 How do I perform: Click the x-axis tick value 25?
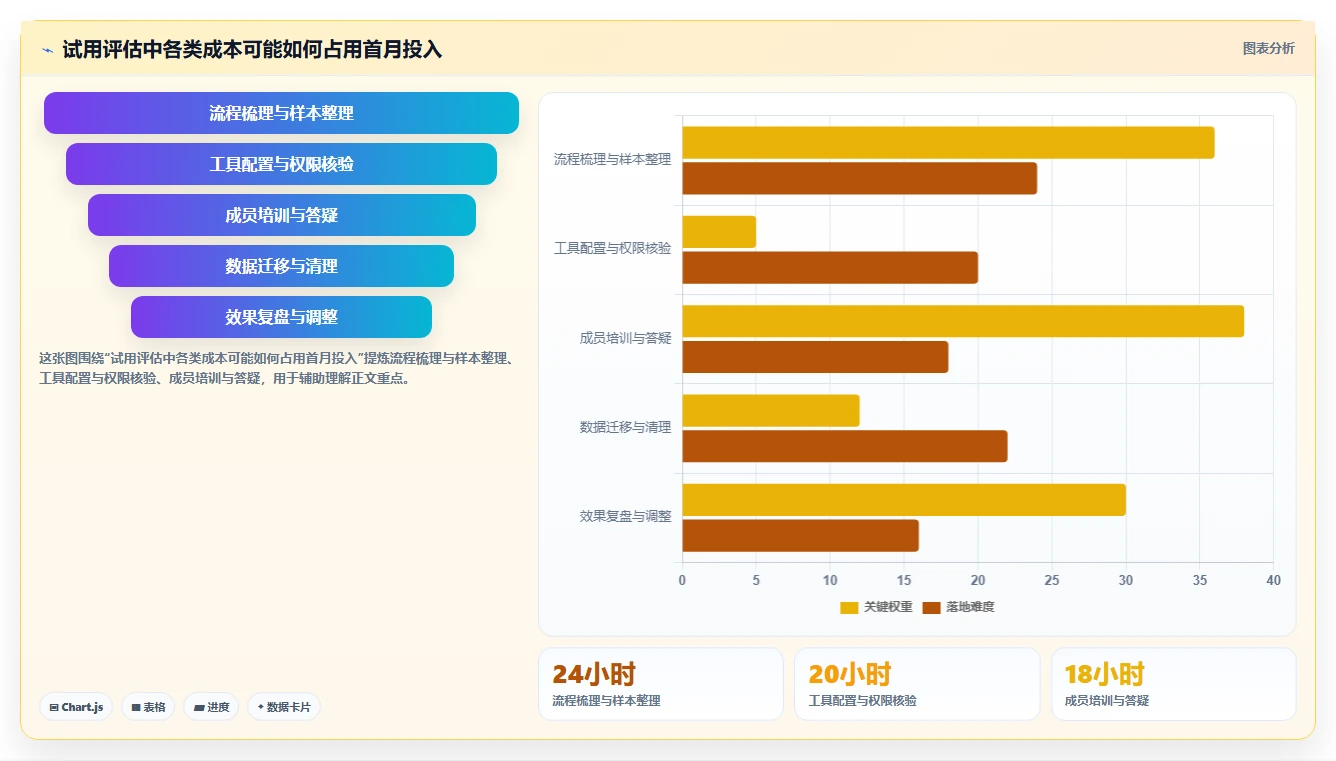click(x=1052, y=580)
